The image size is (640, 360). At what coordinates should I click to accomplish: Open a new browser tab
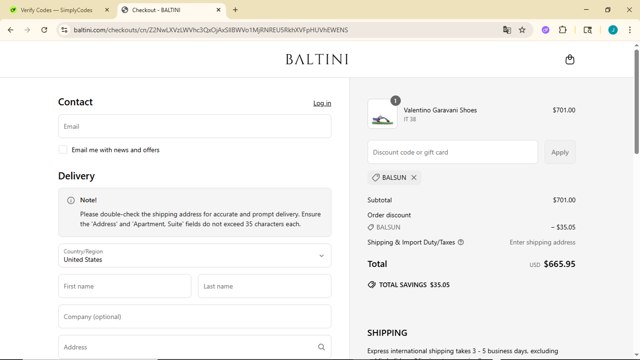click(235, 10)
